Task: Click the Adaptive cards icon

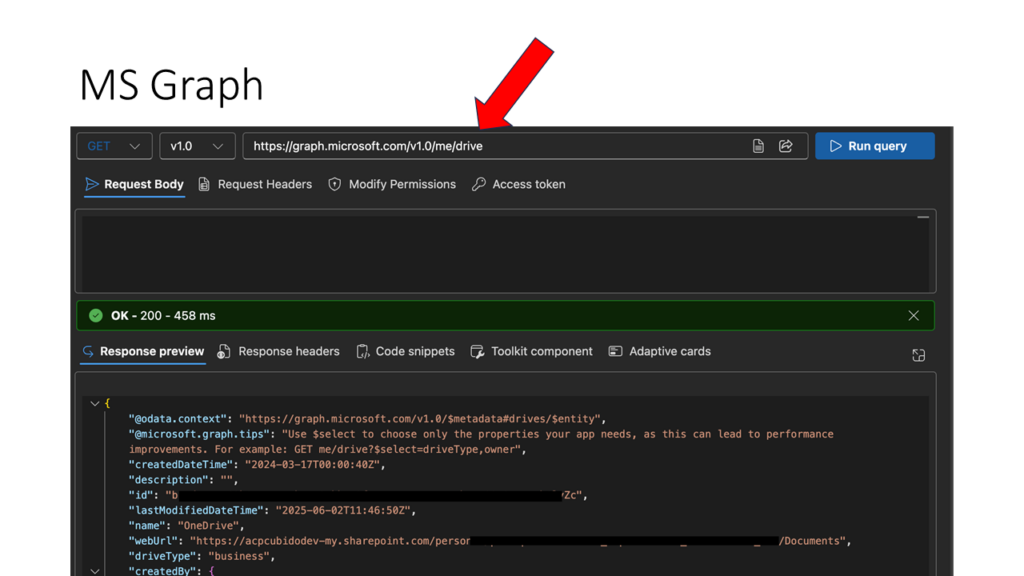Action: point(615,351)
